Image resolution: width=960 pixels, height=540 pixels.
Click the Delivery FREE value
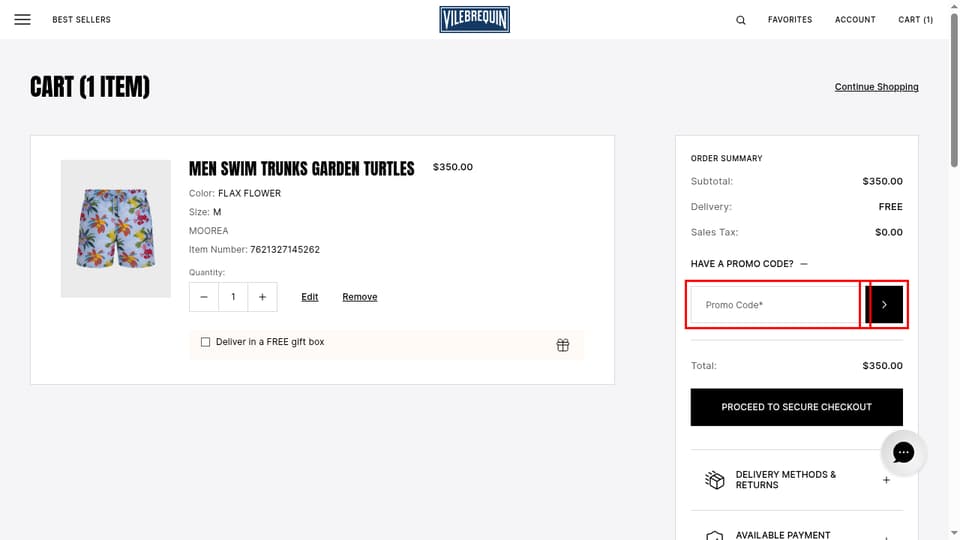click(890, 207)
